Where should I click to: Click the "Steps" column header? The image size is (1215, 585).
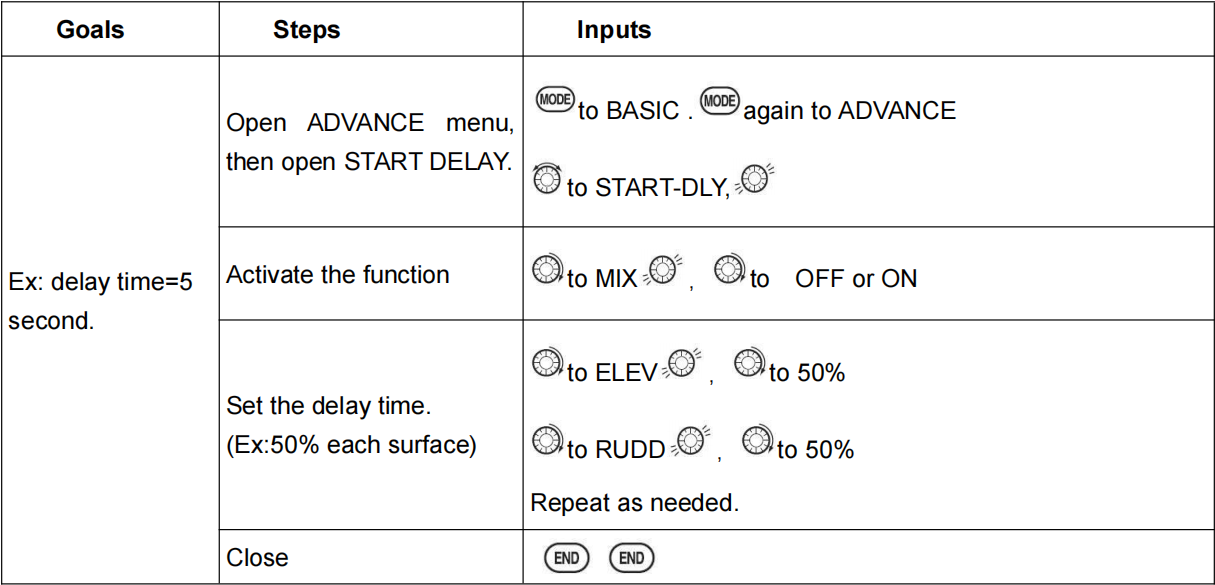click(306, 30)
